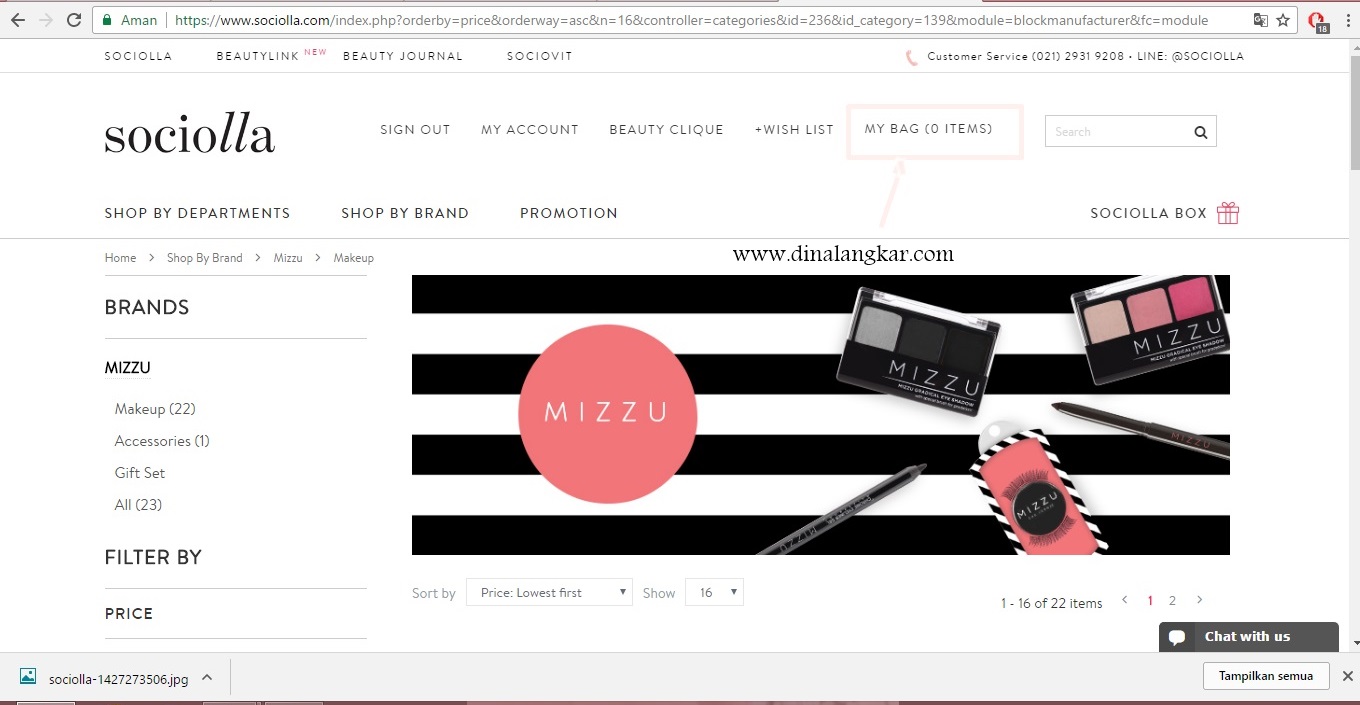
Task: Click the customer service phone icon
Action: 911,57
